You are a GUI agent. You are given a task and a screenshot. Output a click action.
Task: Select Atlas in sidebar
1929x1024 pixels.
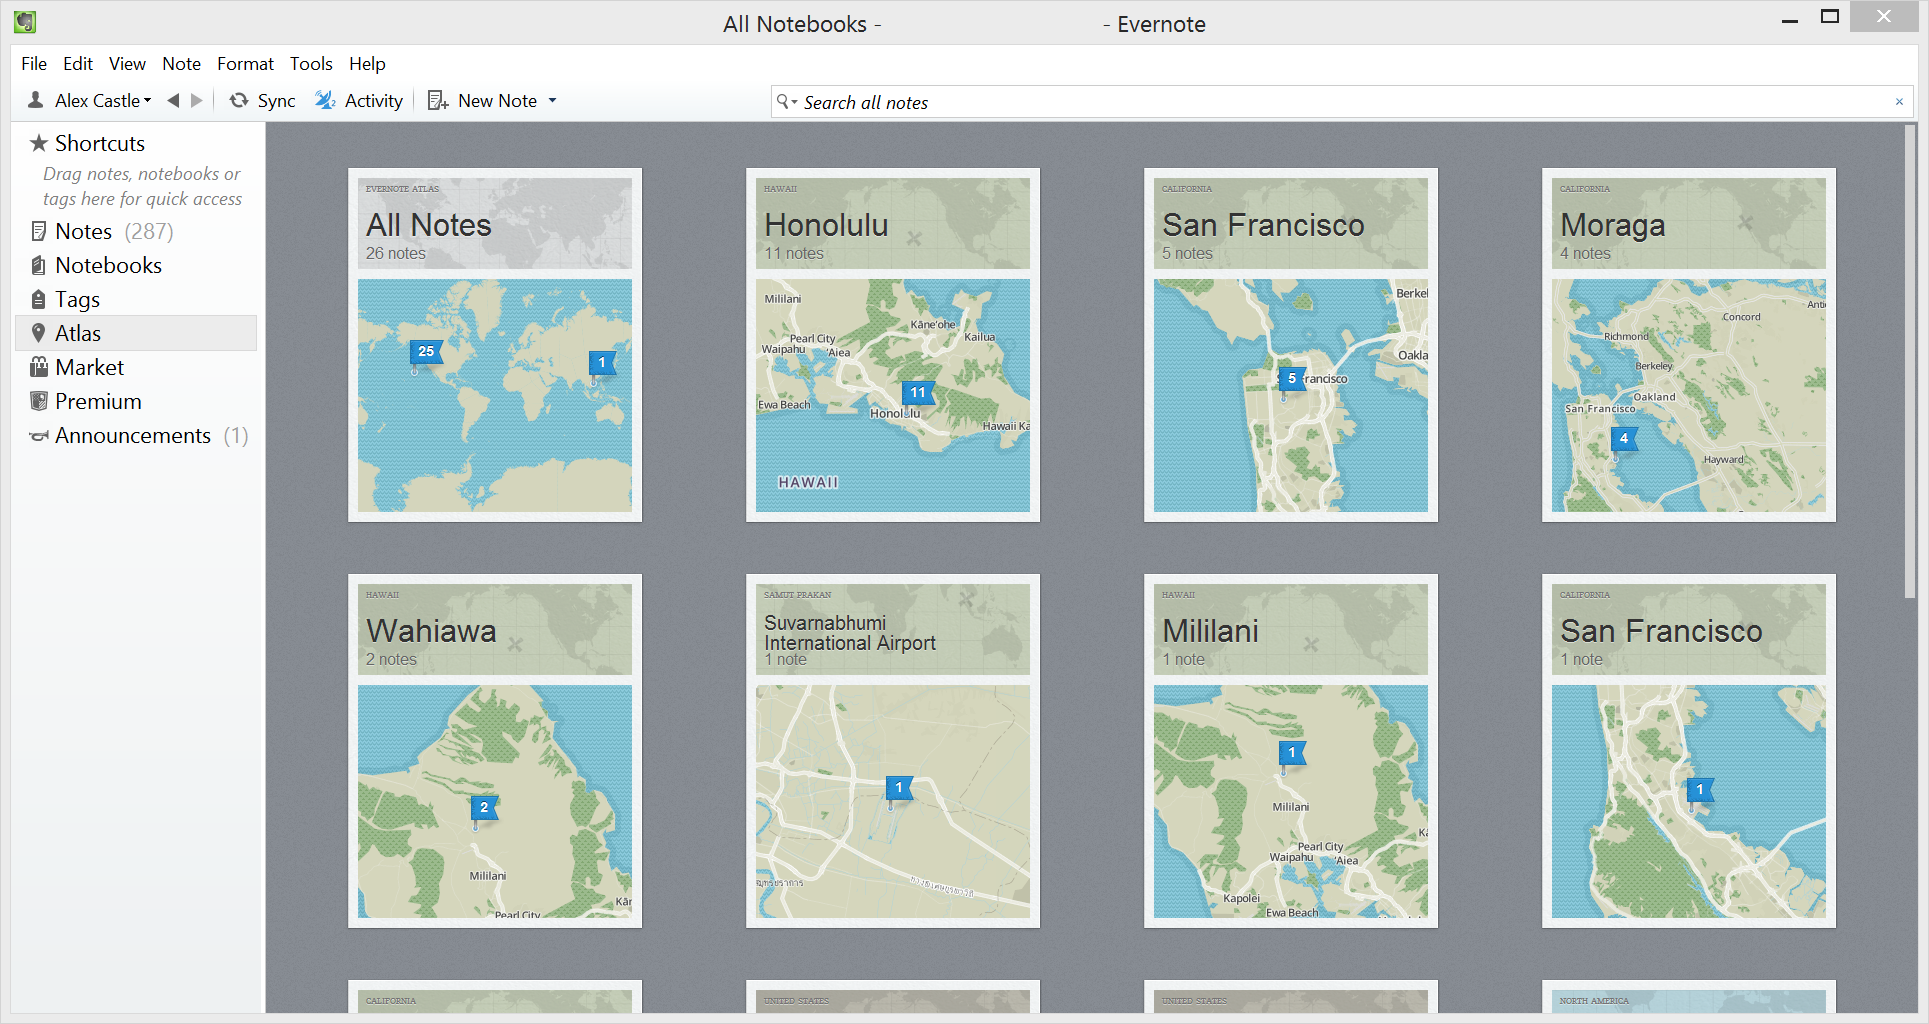point(136,333)
